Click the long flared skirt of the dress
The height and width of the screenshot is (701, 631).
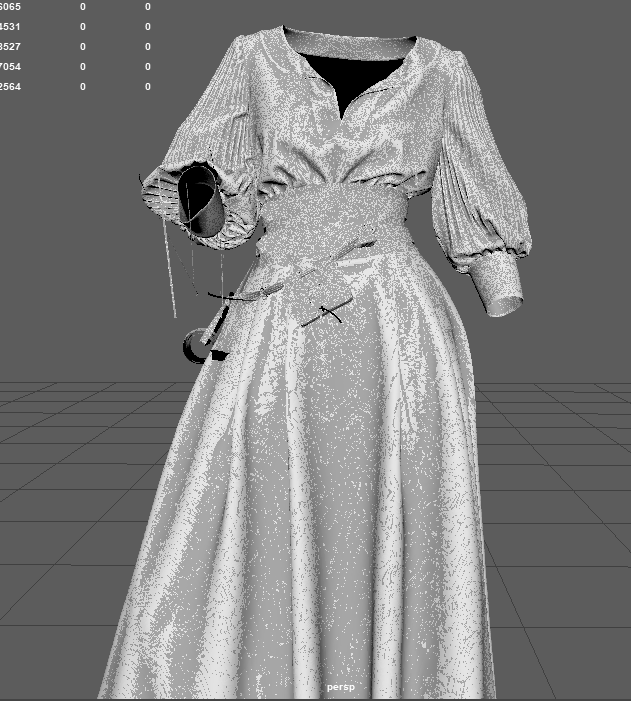(x=310, y=500)
